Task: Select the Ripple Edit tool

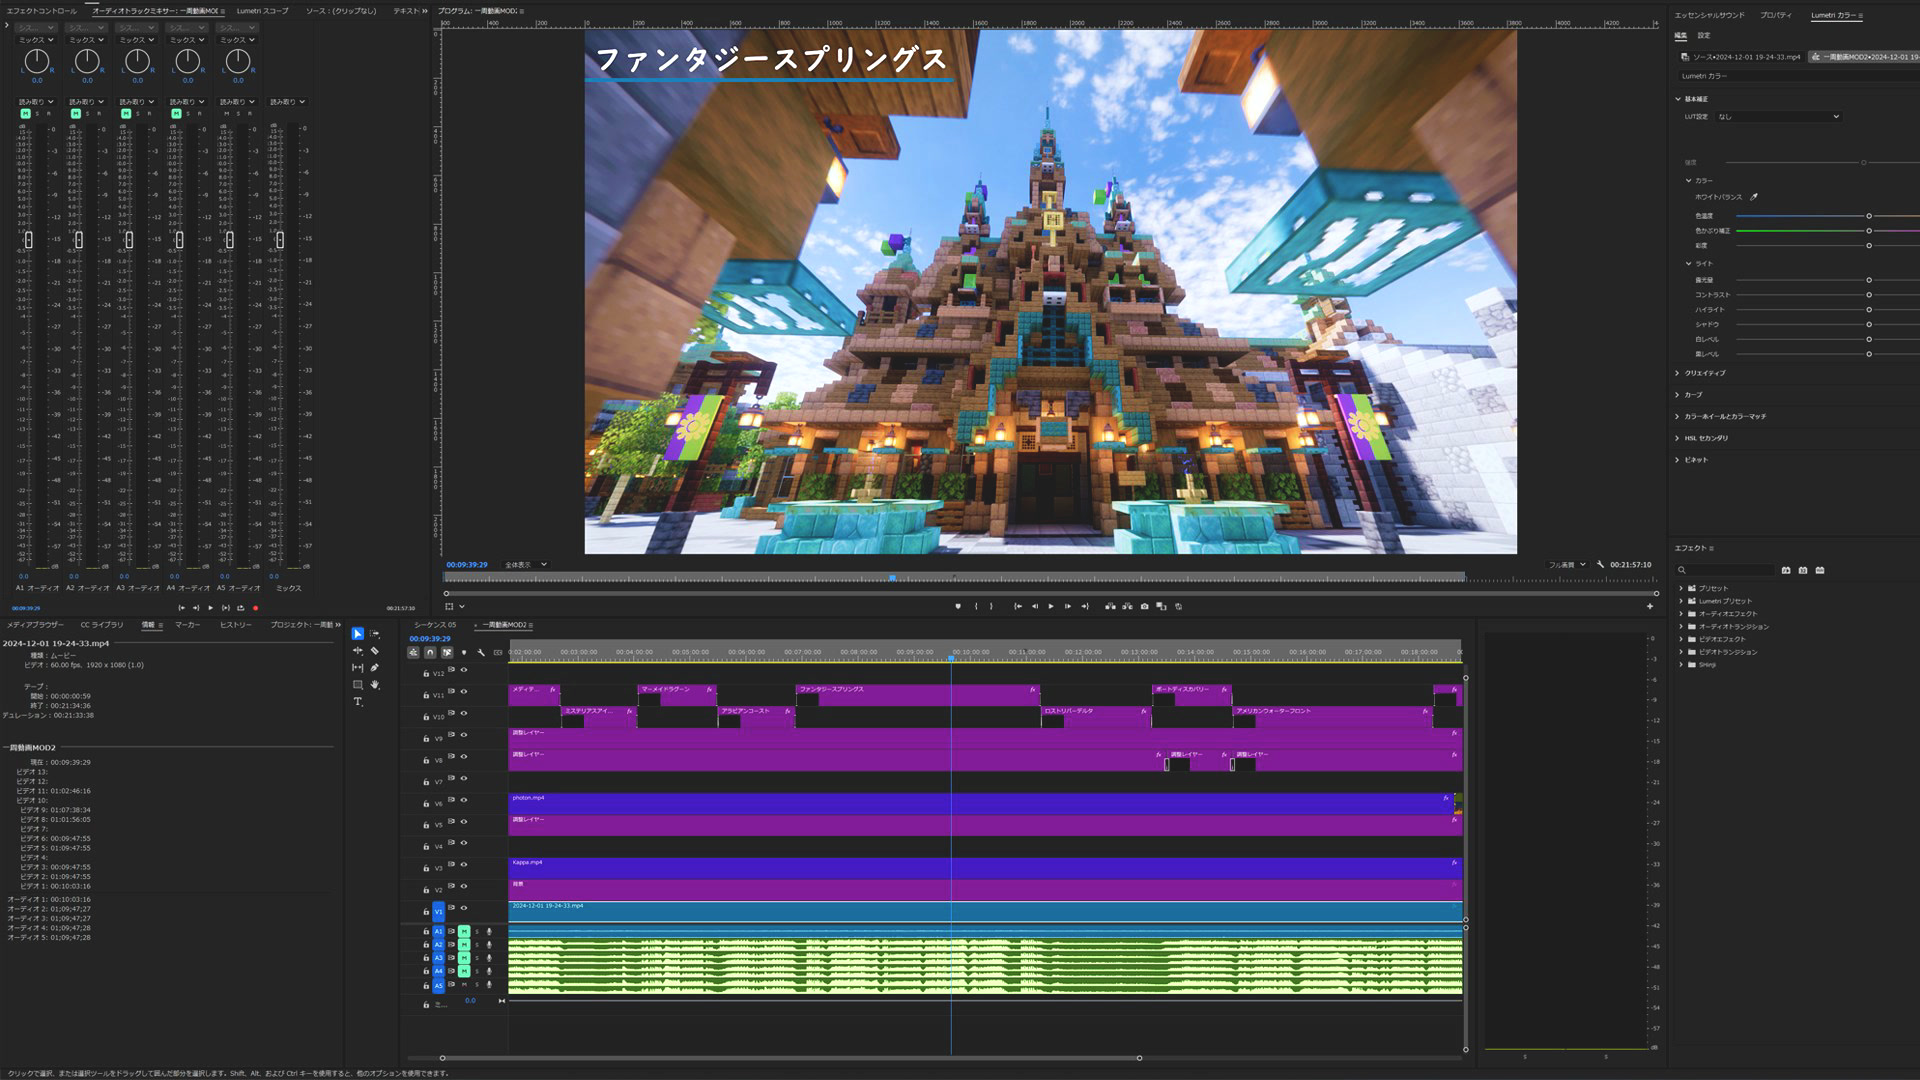Action: [x=357, y=651]
